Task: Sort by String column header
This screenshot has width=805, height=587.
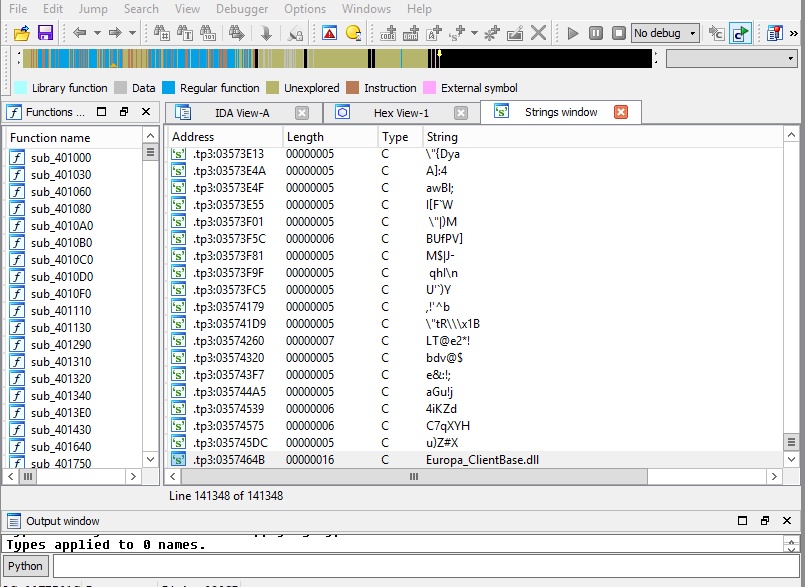Action: (603, 137)
